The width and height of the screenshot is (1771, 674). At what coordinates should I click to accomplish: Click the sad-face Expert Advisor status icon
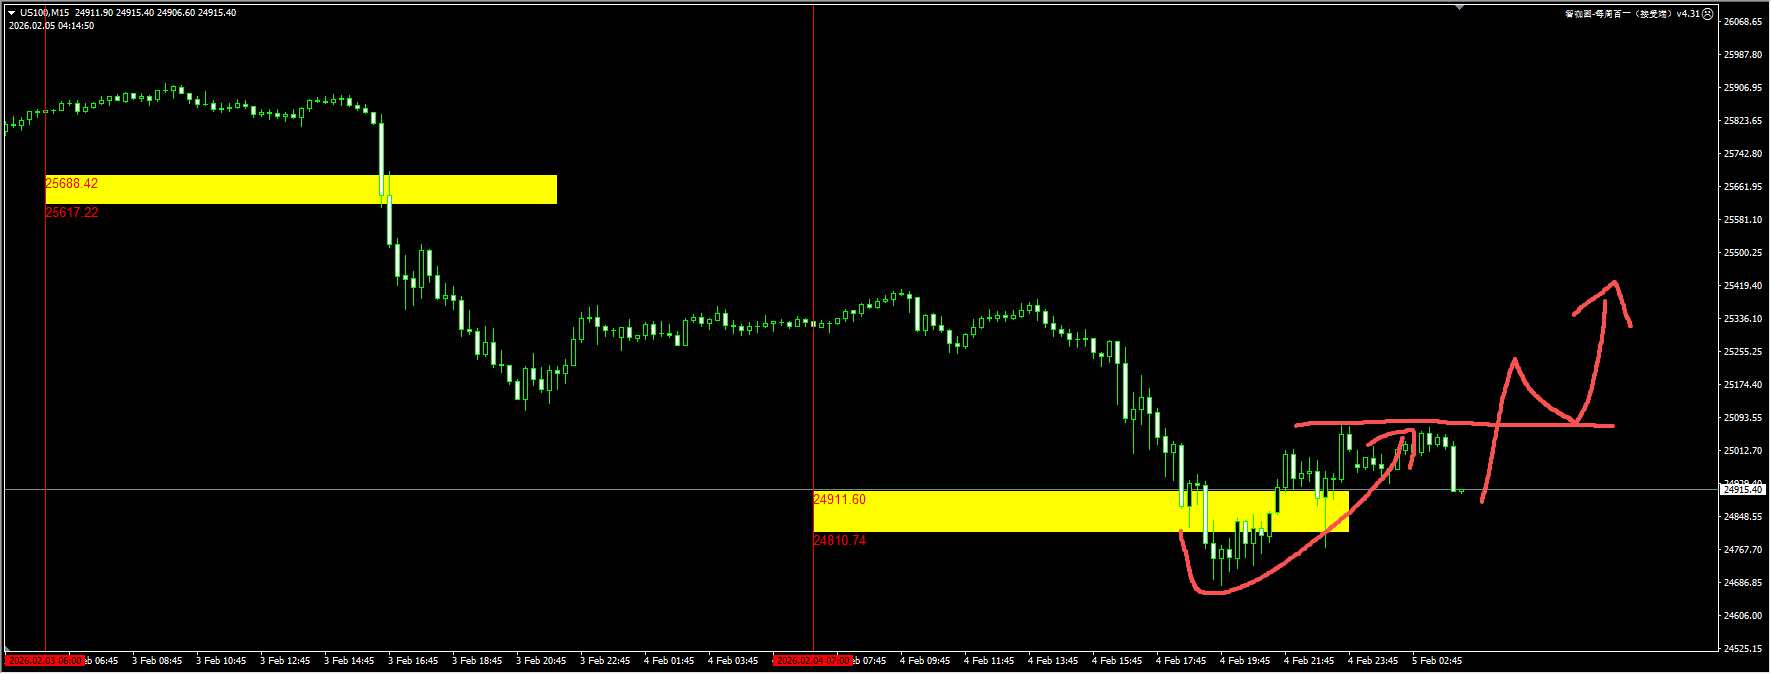[x=1708, y=14]
